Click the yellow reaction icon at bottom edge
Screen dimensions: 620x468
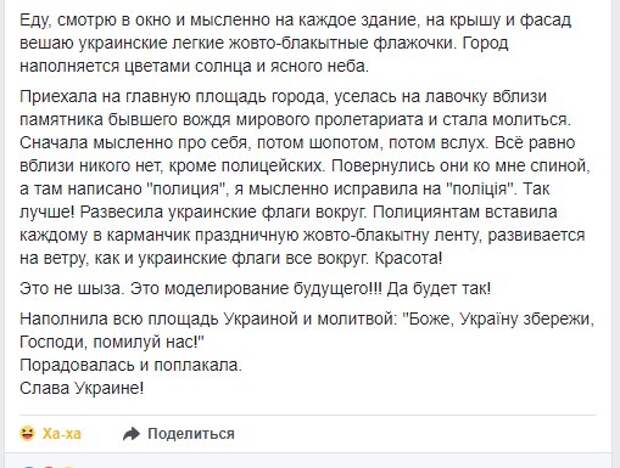[68, 466]
